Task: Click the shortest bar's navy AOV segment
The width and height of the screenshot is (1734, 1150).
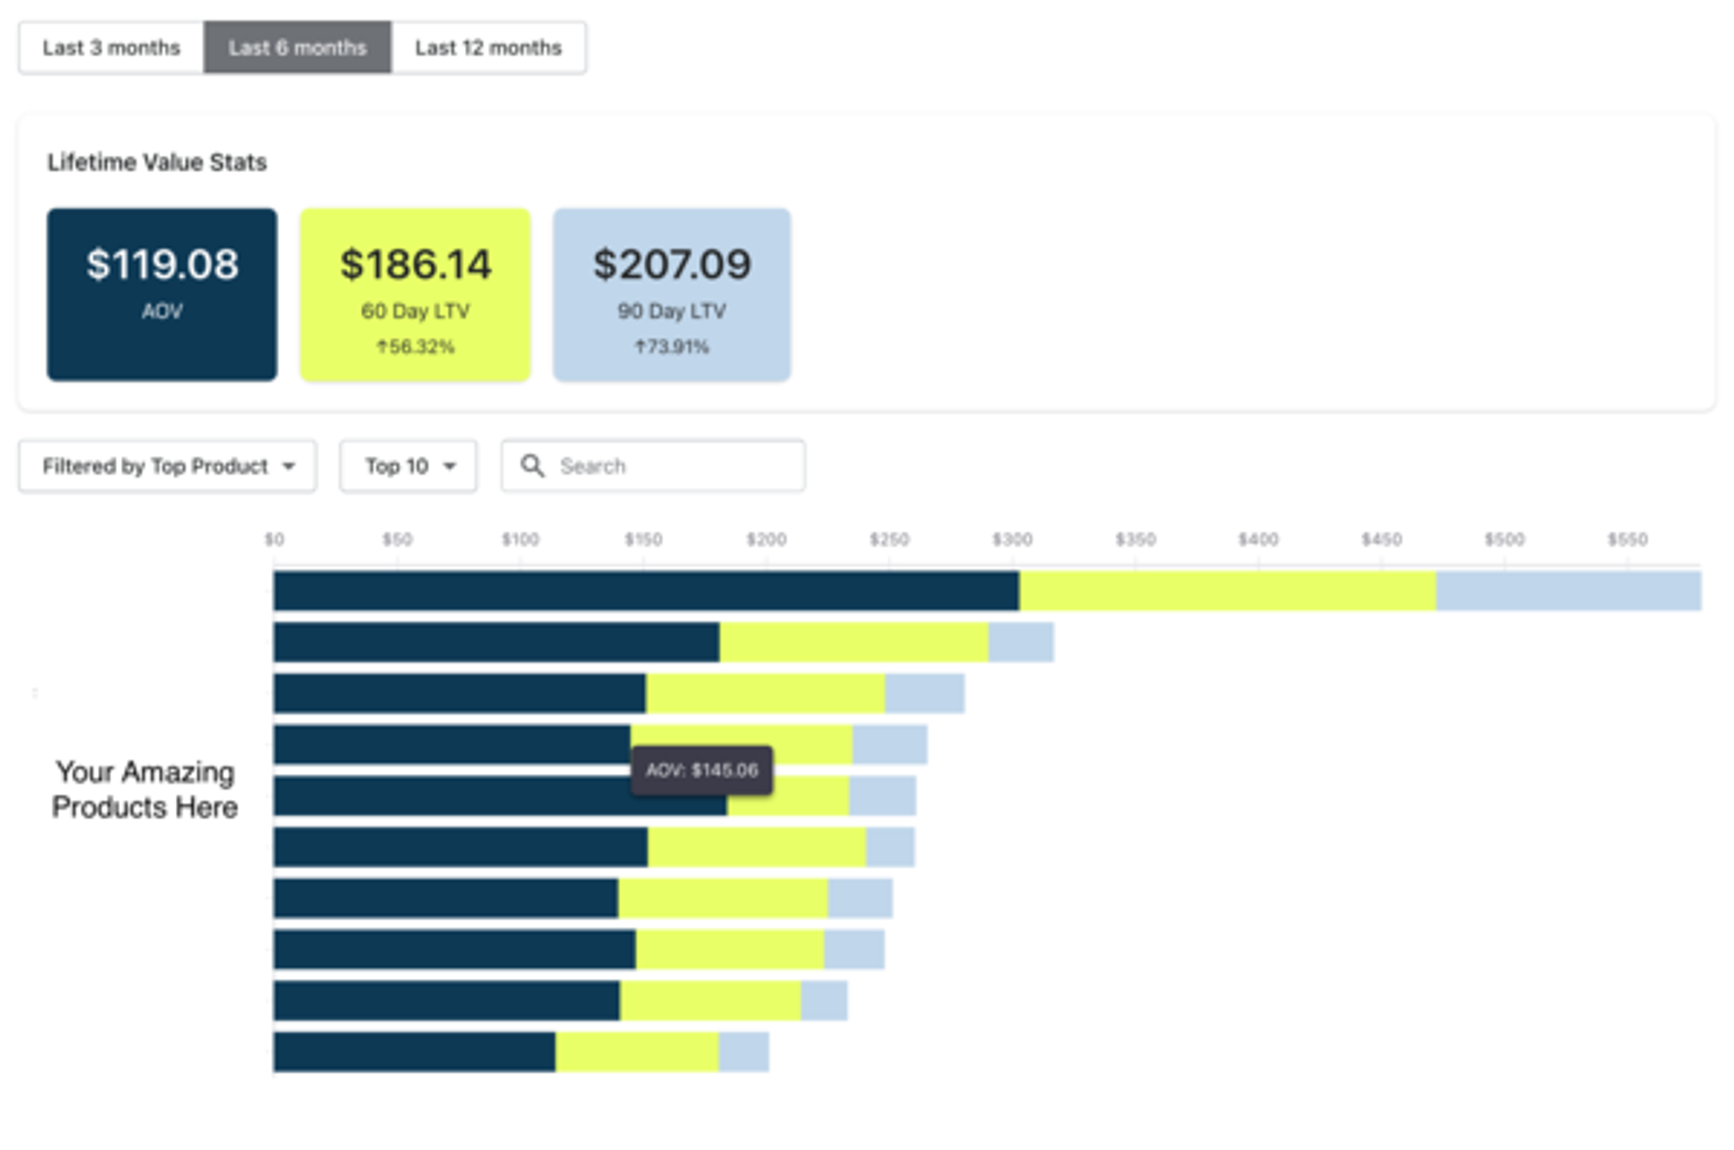Action: click(415, 1052)
